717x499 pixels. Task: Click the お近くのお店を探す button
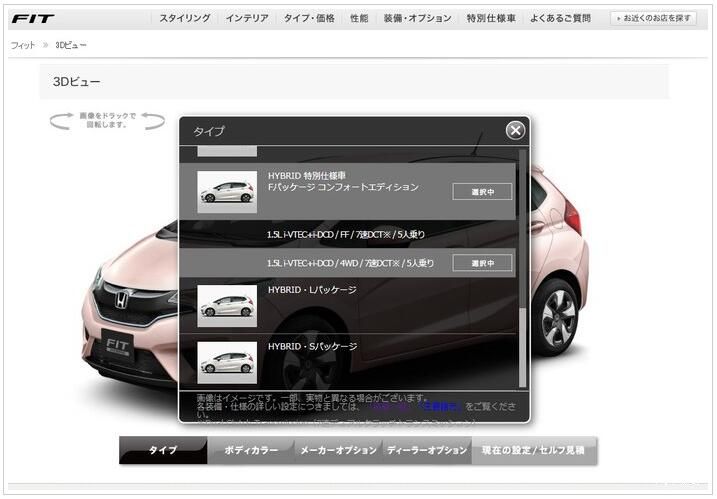pos(653,18)
